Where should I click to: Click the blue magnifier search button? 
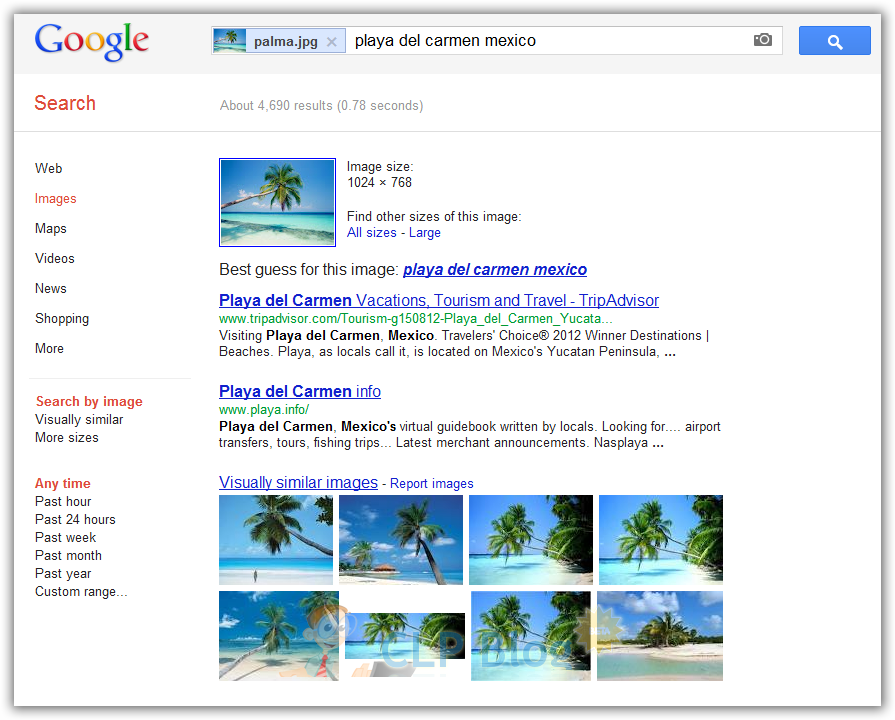click(834, 41)
